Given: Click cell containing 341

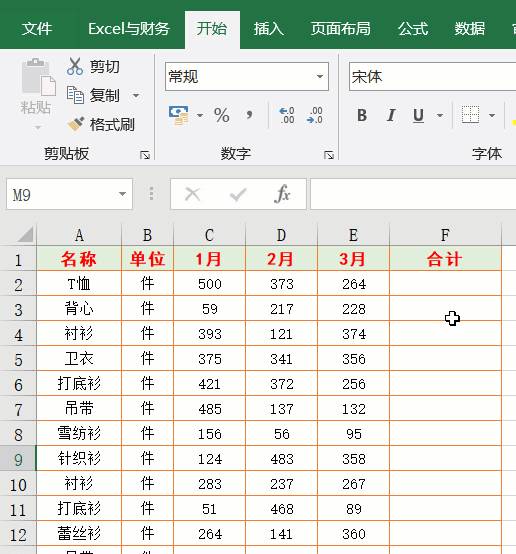Looking at the screenshot, I should [x=282, y=359].
